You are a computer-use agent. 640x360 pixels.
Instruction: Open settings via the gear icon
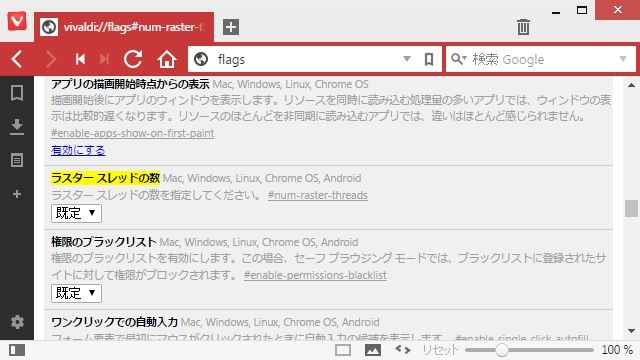[17, 322]
